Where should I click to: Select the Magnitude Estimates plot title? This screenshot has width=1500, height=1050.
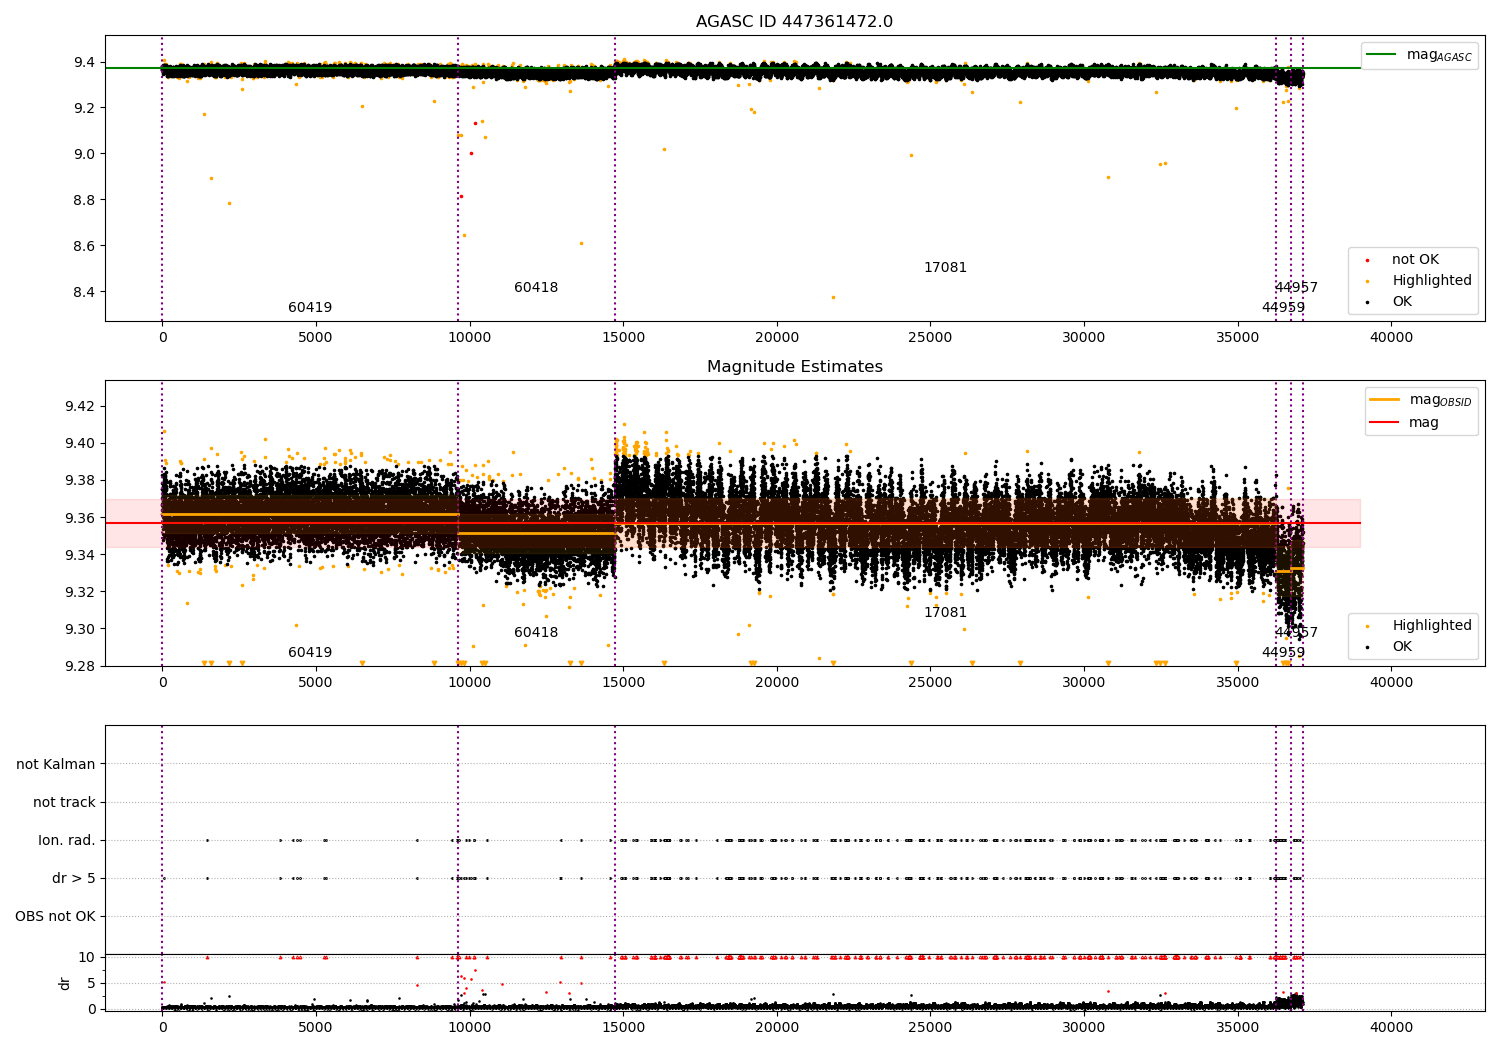(x=794, y=367)
